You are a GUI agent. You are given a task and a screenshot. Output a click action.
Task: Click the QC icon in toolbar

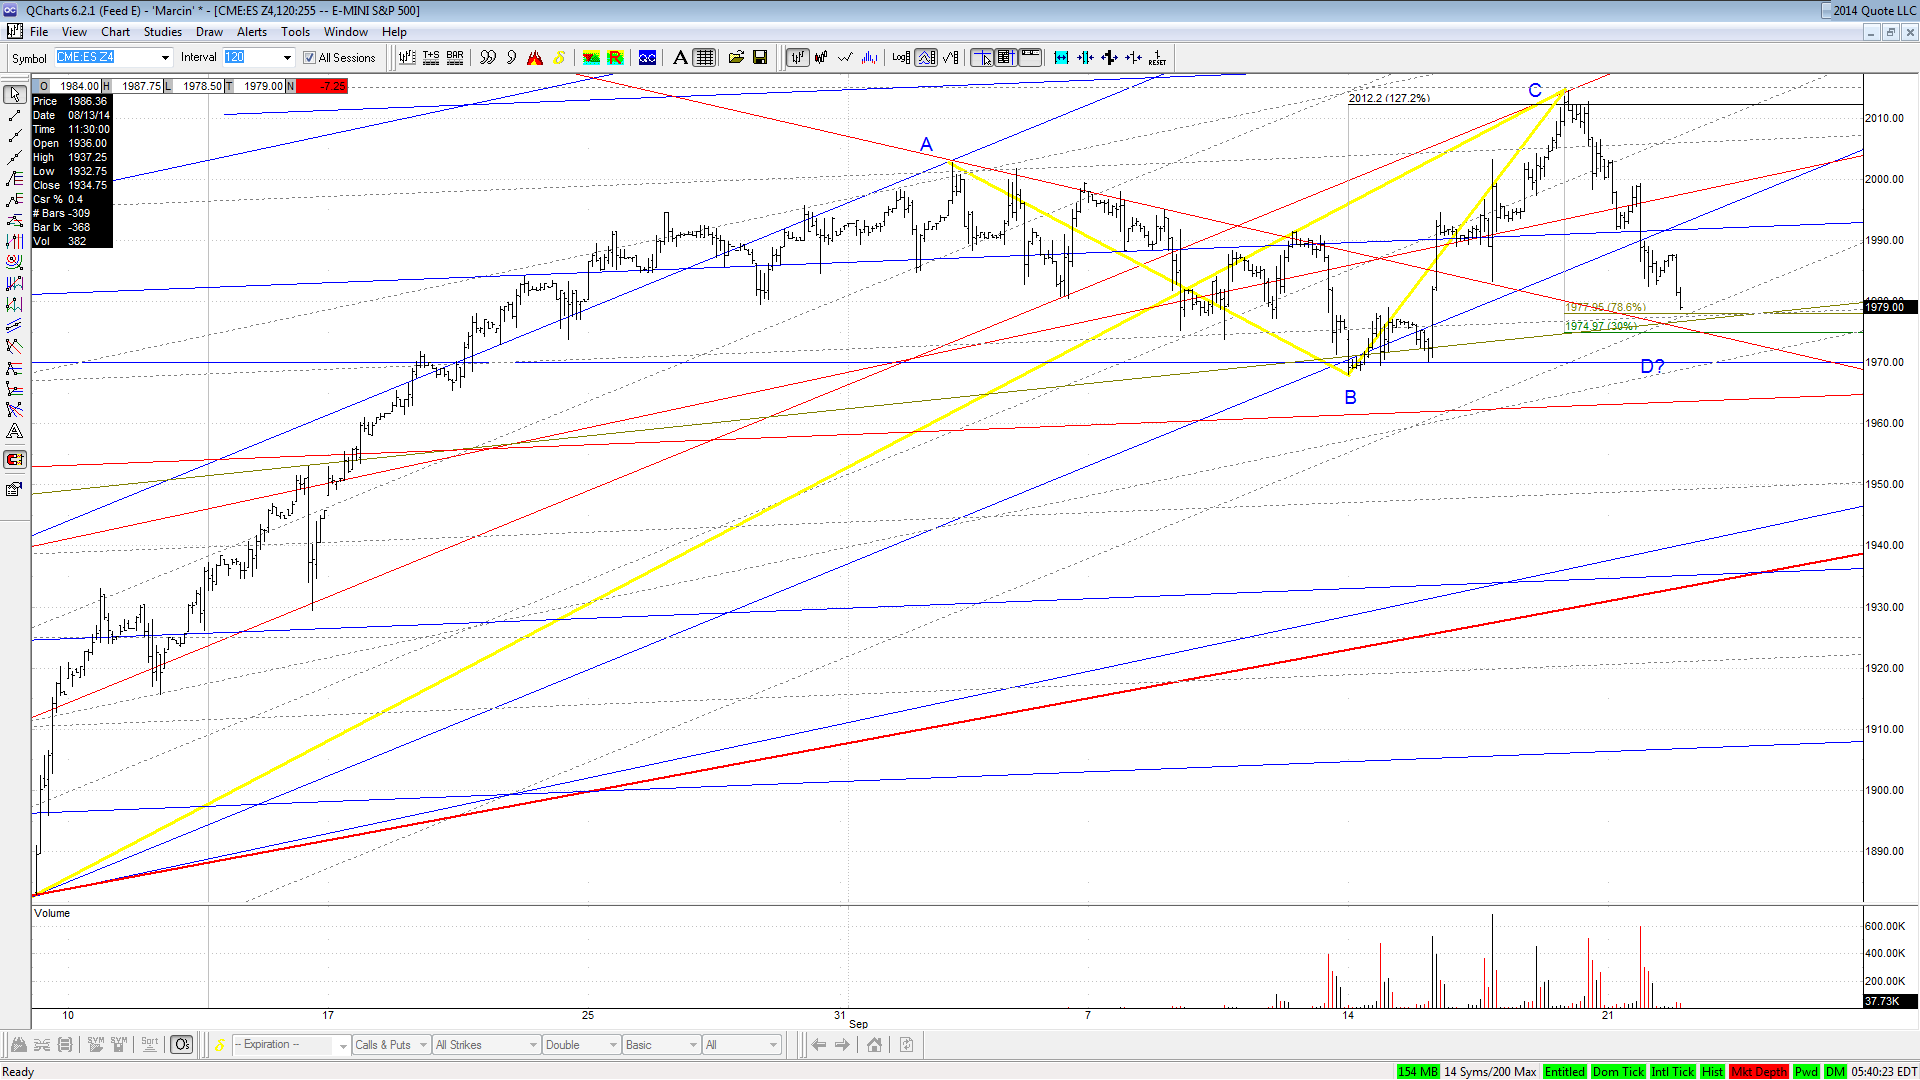(x=647, y=58)
